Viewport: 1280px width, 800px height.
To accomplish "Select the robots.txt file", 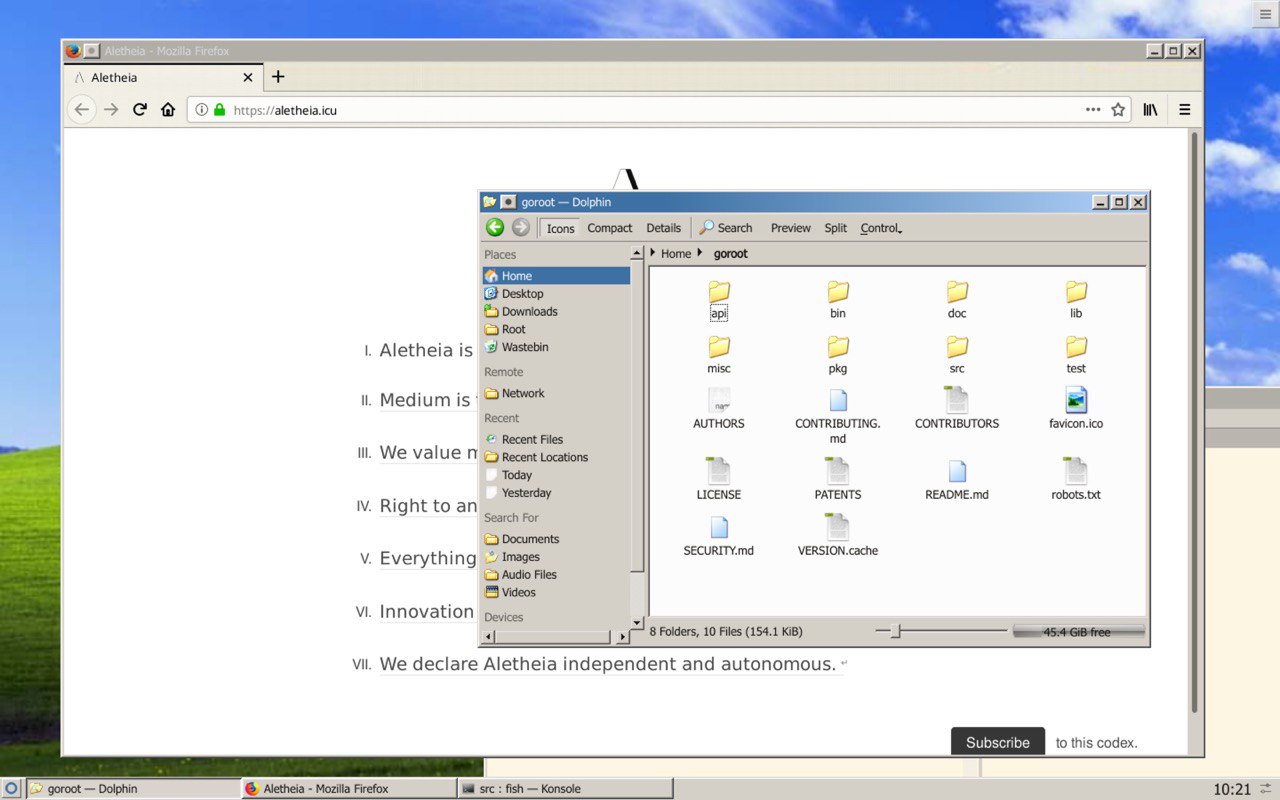I will (1076, 480).
